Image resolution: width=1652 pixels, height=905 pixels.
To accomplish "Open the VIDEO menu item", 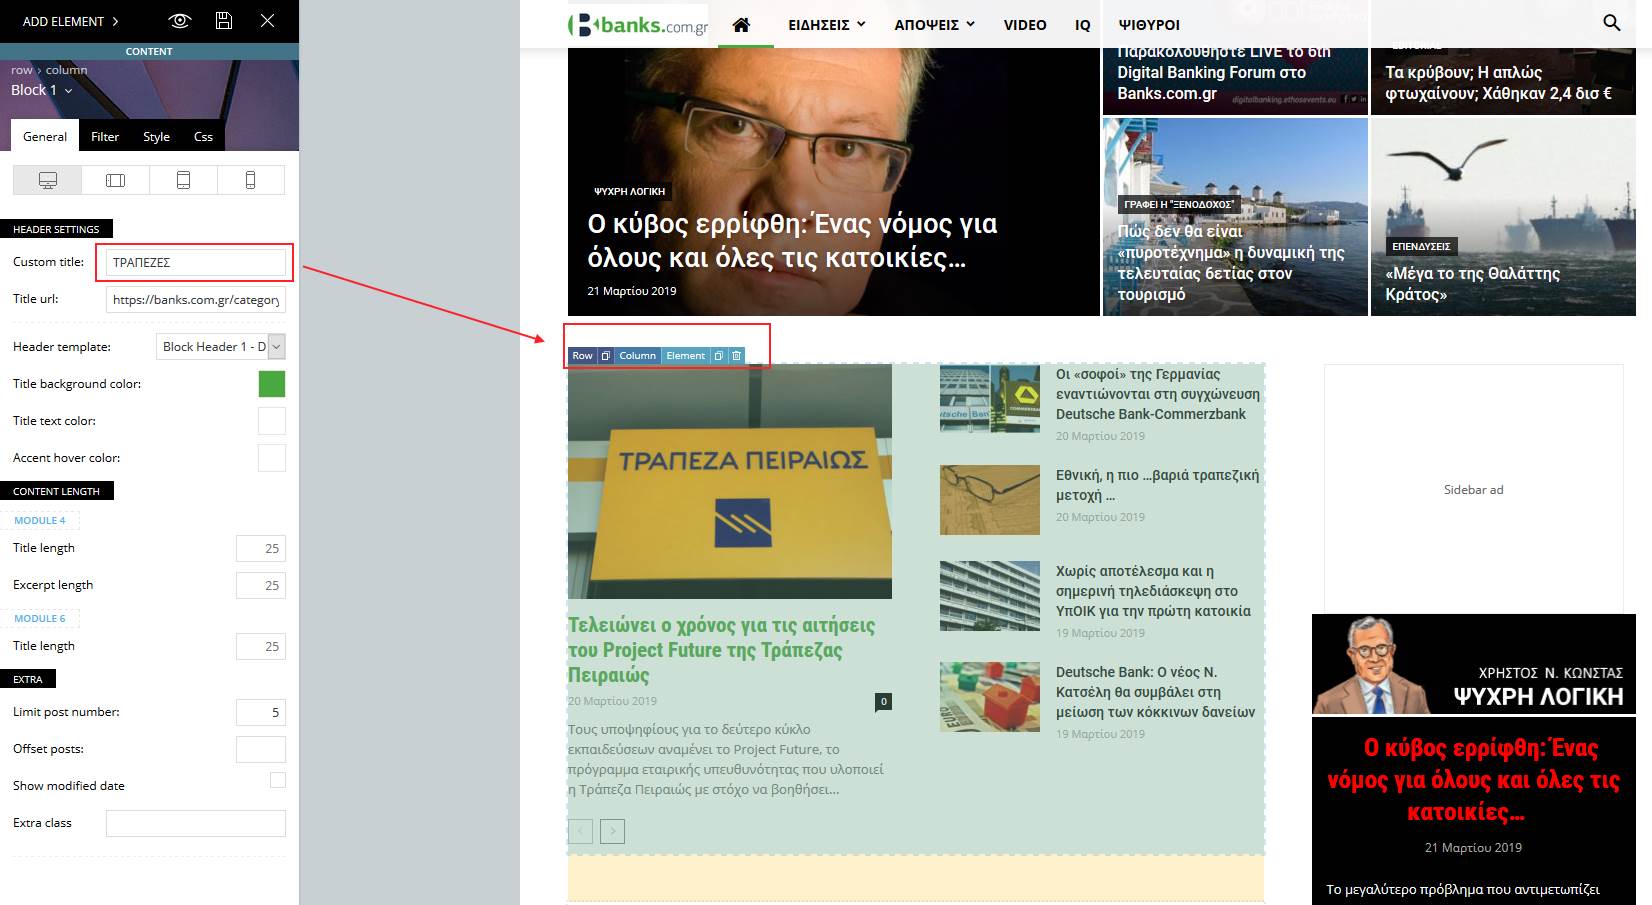I will (1025, 25).
